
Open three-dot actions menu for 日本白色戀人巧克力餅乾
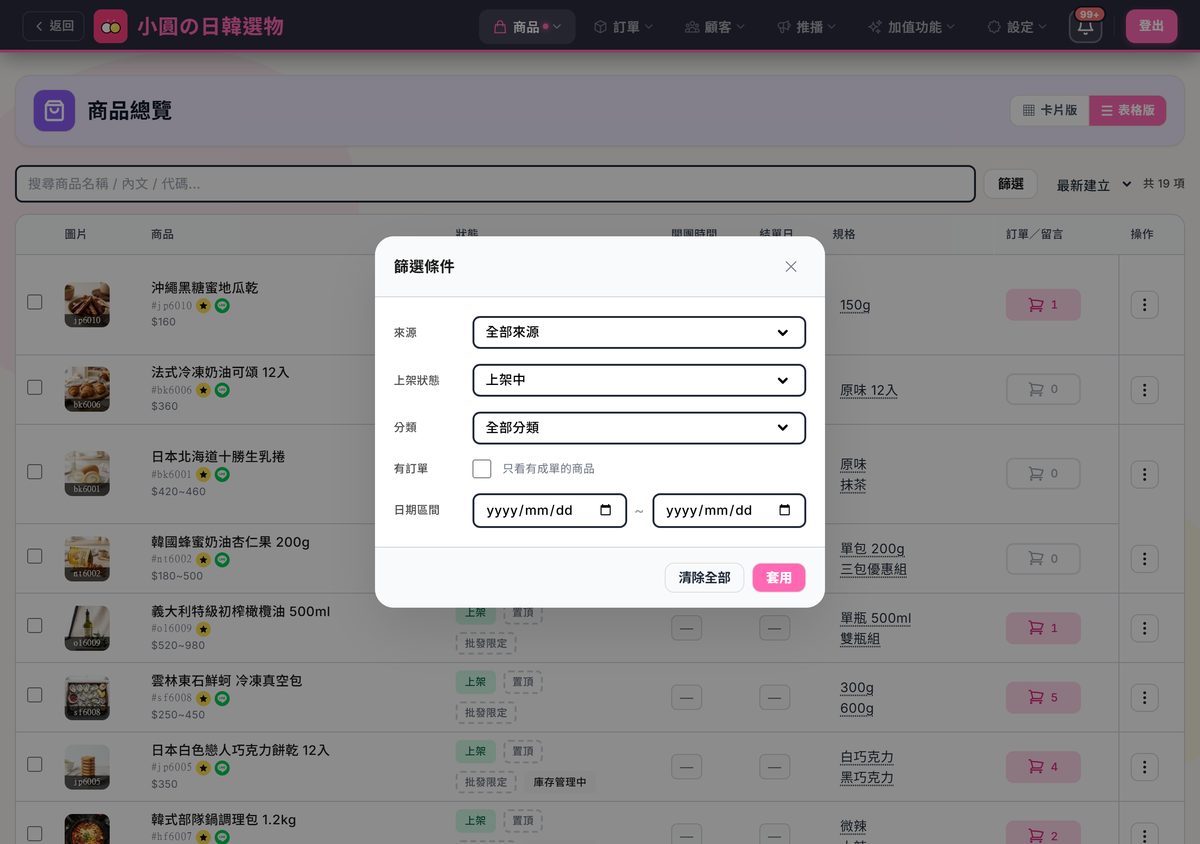[1145, 766]
